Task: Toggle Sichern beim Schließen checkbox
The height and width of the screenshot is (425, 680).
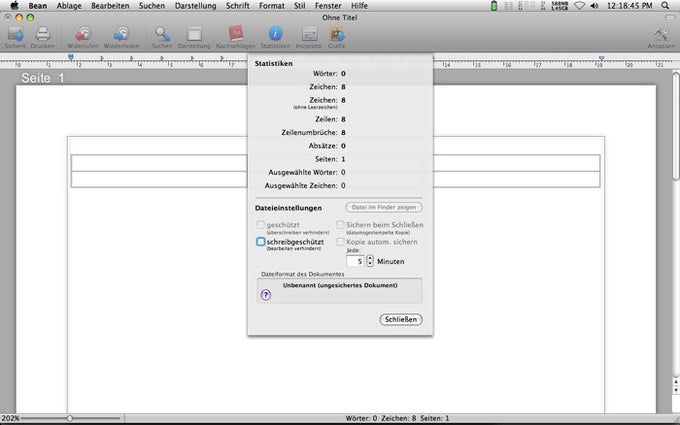Action: (340, 225)
